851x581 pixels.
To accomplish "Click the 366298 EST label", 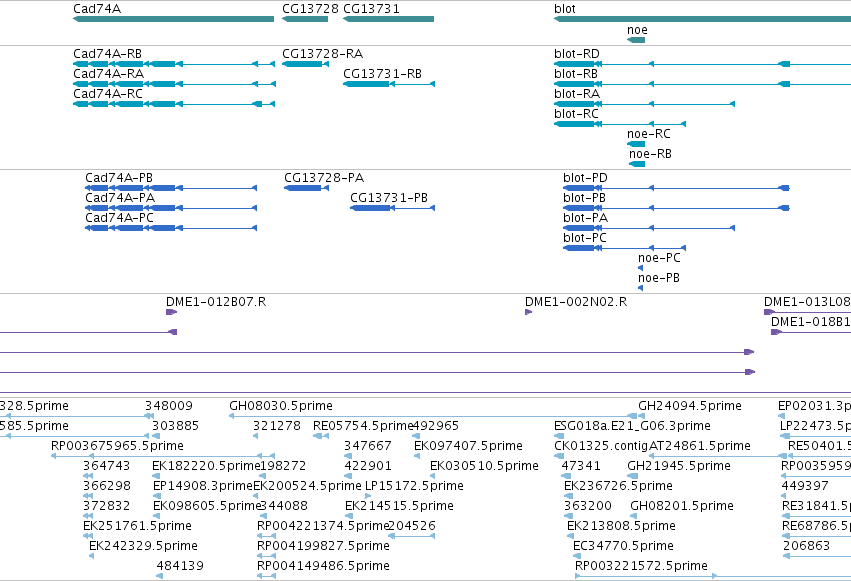I will point(106,486).
